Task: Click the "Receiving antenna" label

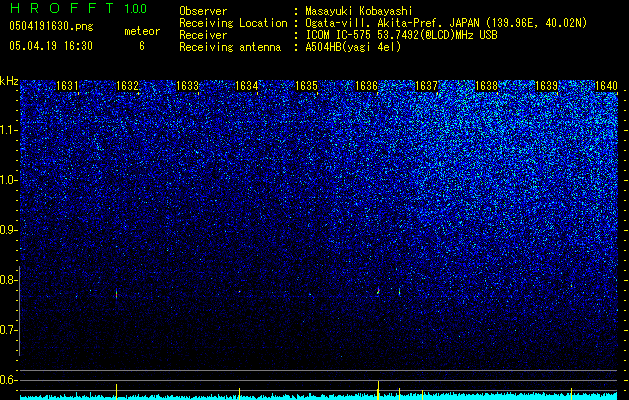Action: click(x=230, y=47)
